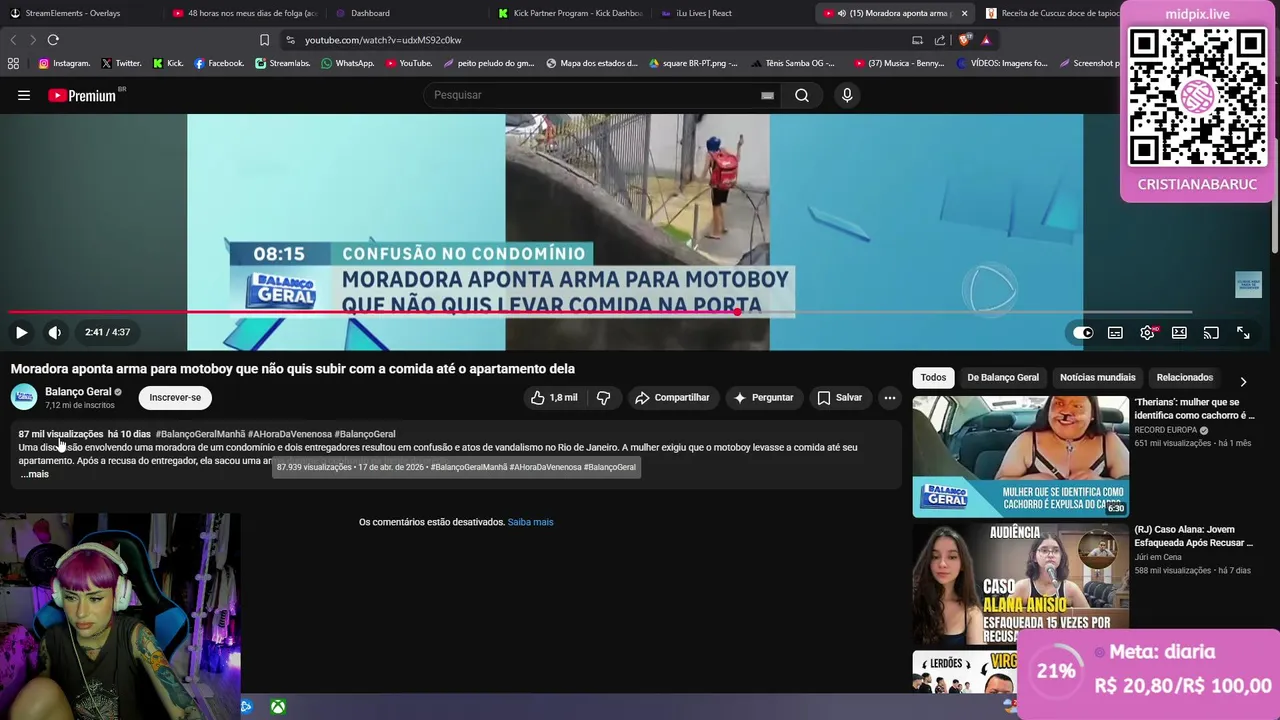Open the Balanço Geral channel name link
Viewport: 1280px width, 720px height.
point(78,392)
